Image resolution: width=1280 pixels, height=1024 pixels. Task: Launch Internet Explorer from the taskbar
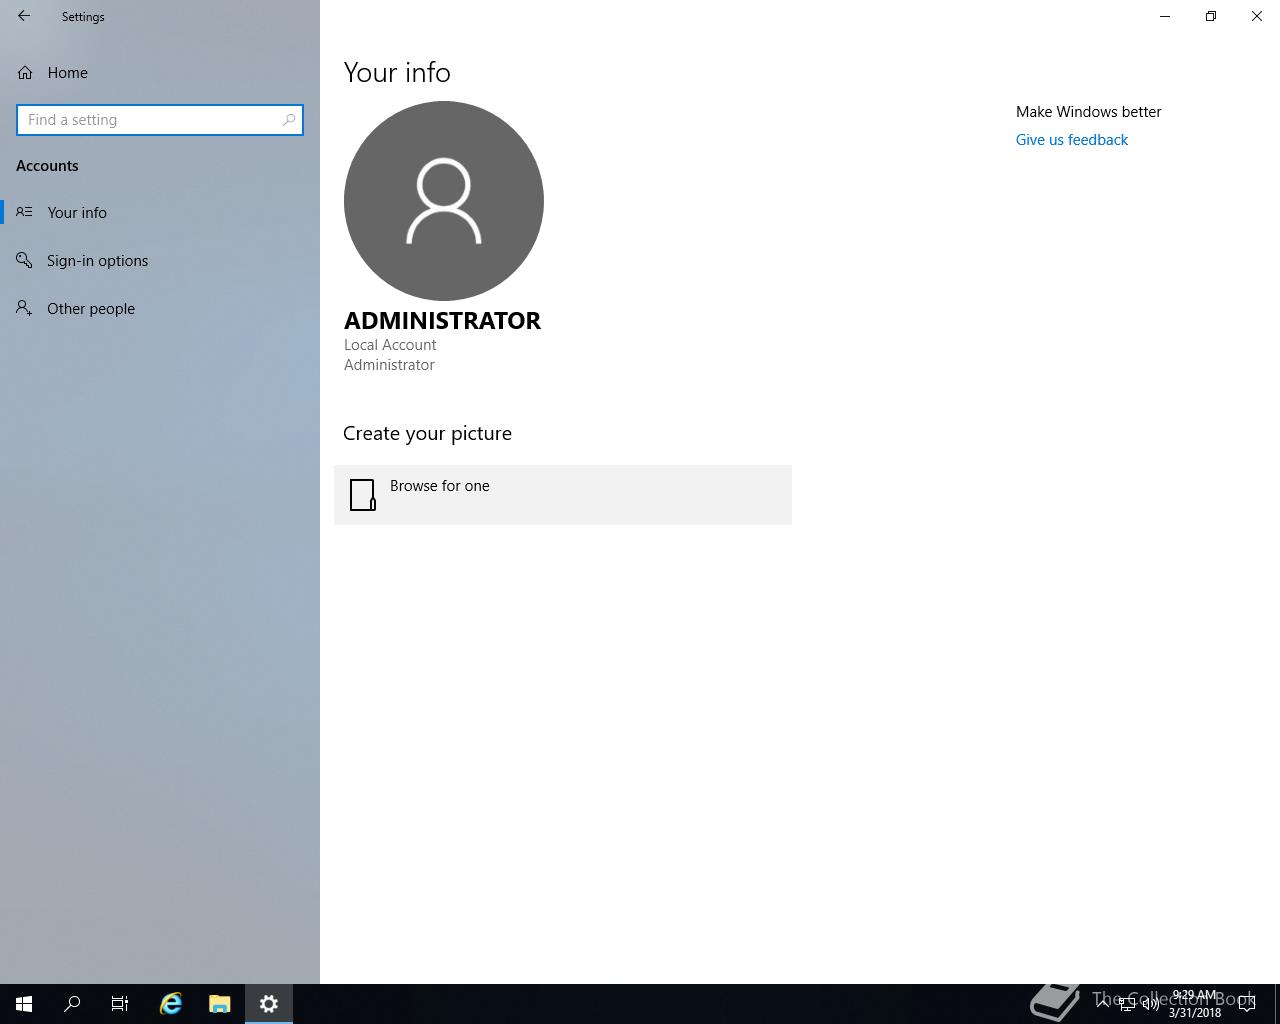(x=171, y=1004)
